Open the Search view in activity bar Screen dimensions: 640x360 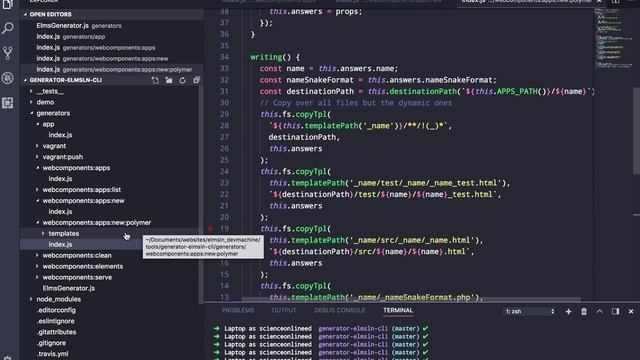point(7,28)
